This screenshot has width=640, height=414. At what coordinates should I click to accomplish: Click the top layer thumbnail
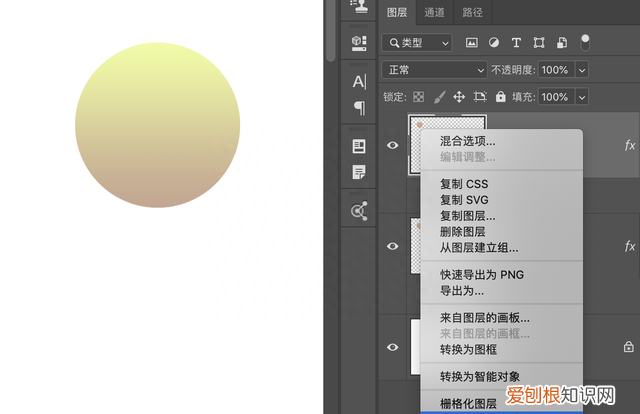point(415,145)
